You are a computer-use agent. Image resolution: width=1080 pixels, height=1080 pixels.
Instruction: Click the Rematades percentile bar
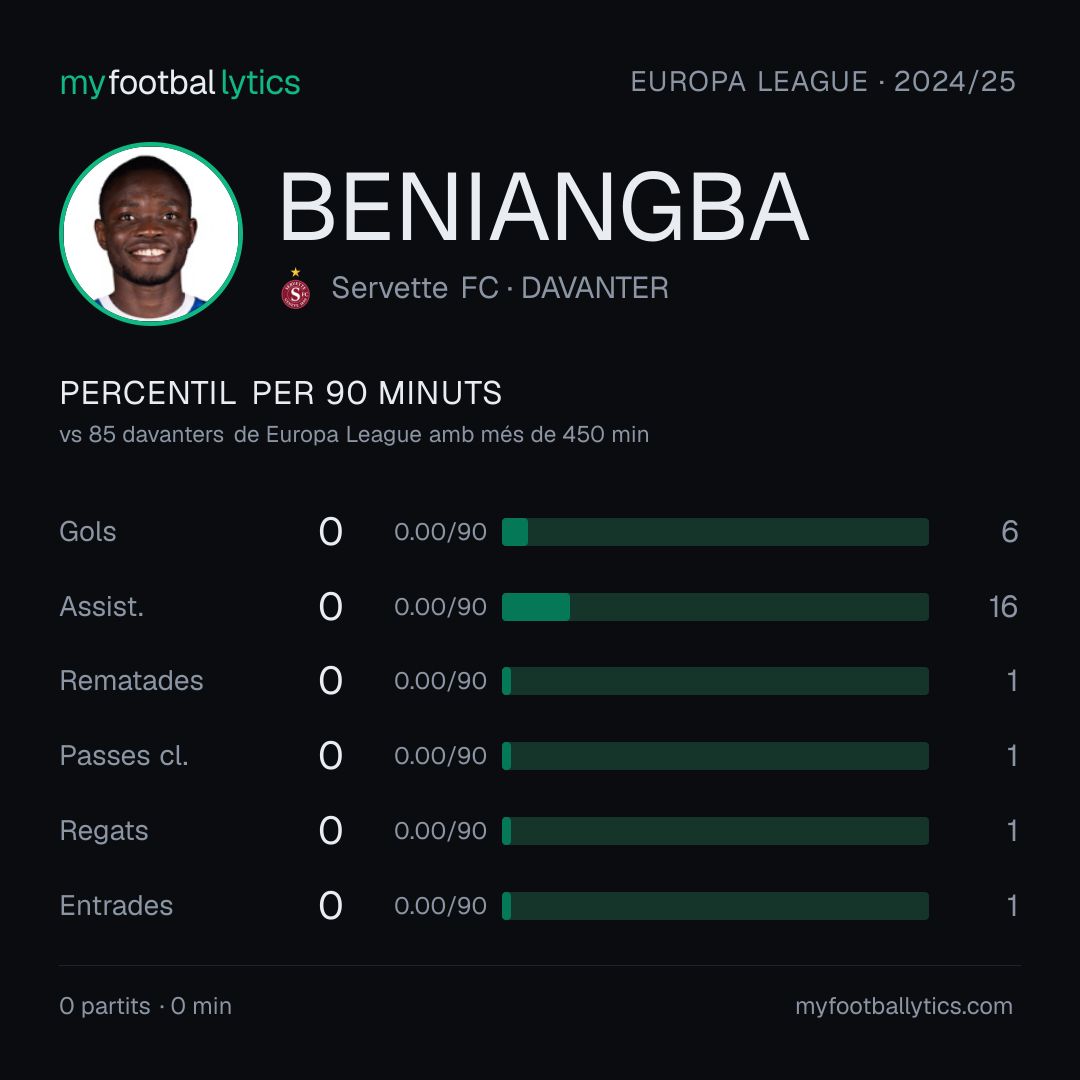715,681
